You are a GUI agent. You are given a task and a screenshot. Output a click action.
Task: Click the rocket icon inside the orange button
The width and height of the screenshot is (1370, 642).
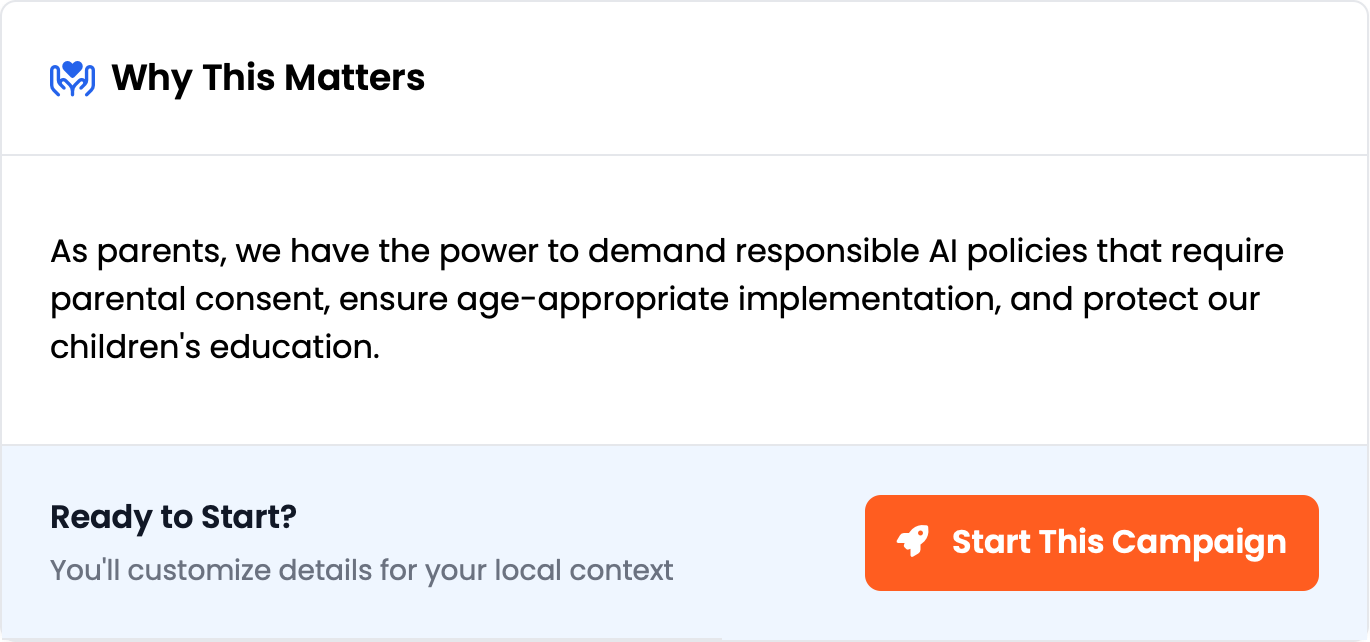(x=914, y=542)
